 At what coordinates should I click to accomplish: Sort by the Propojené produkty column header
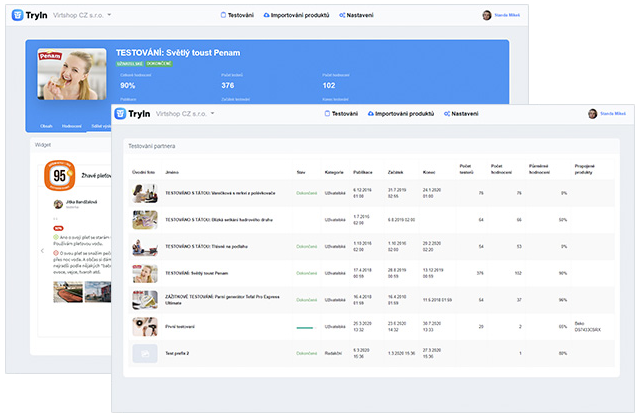pyautogui.click(x=585, y=169)
